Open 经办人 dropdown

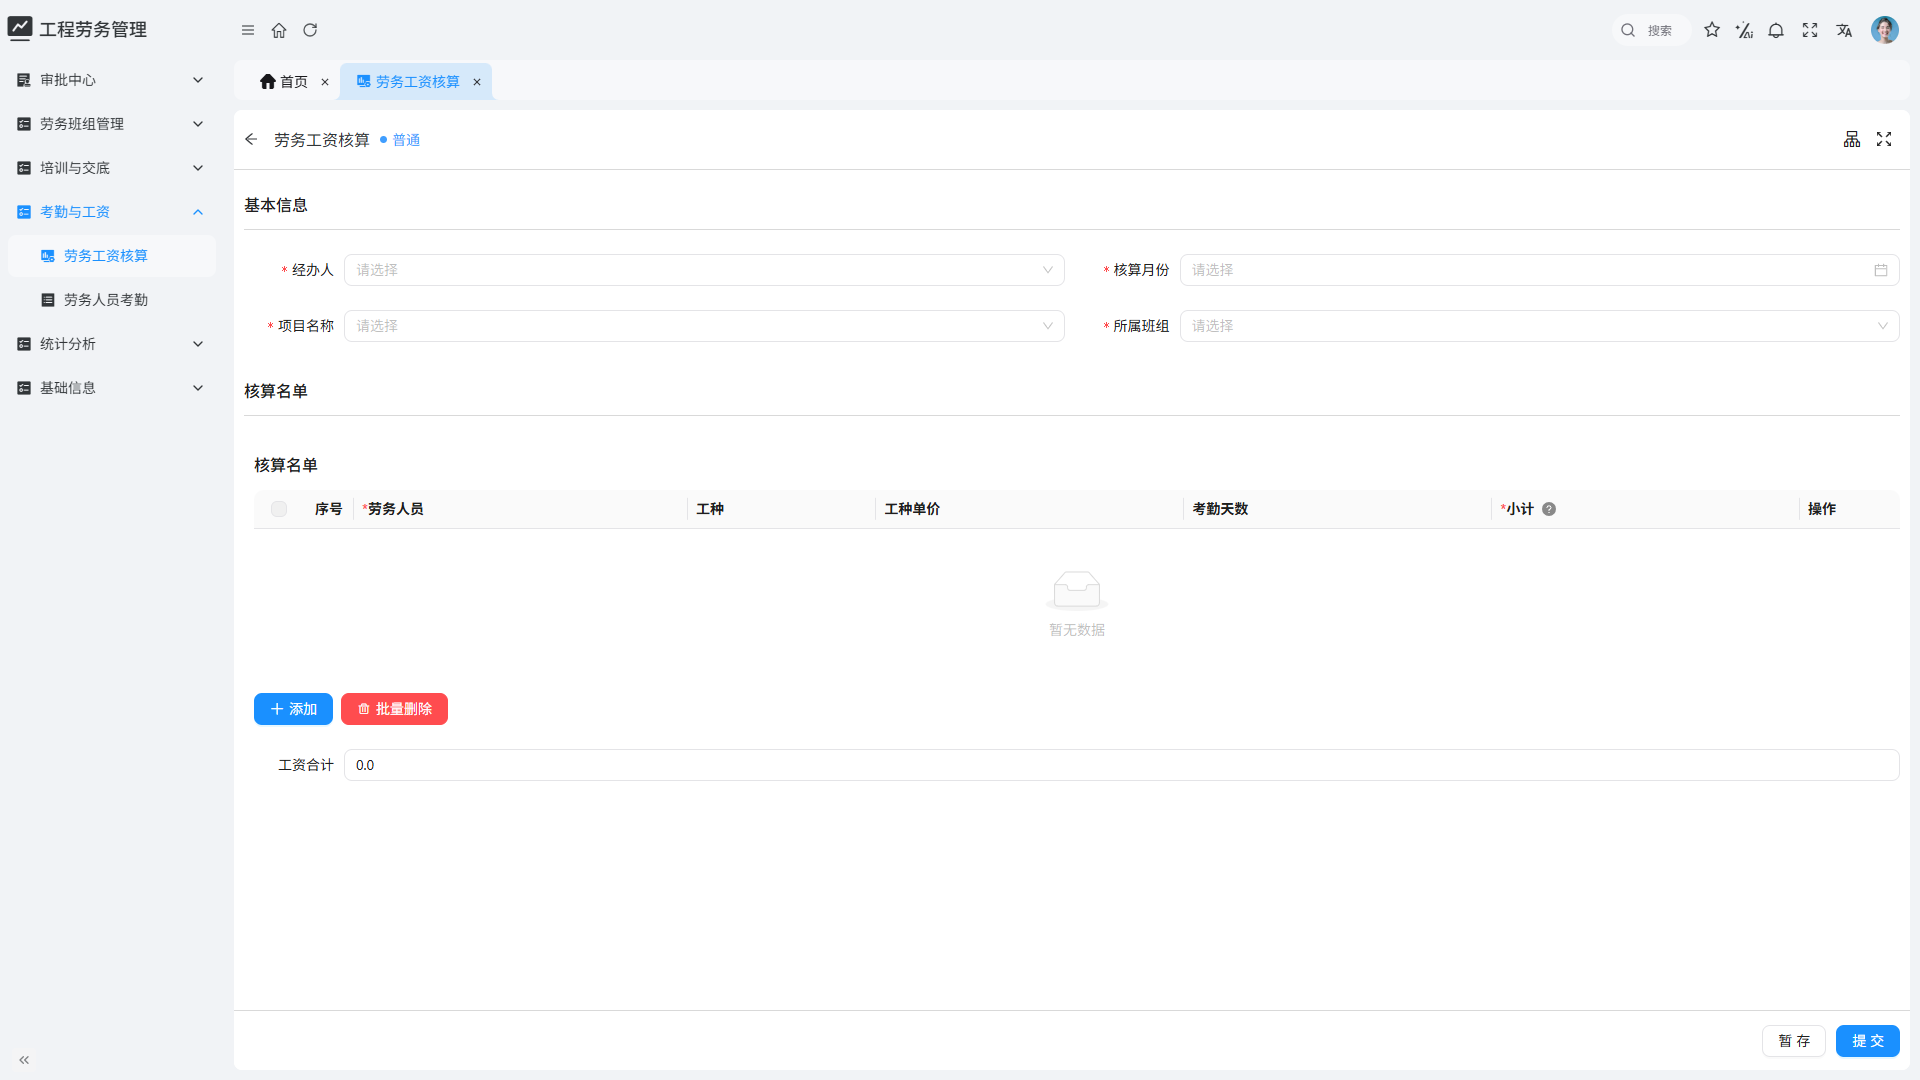click(x=704, y=270)
